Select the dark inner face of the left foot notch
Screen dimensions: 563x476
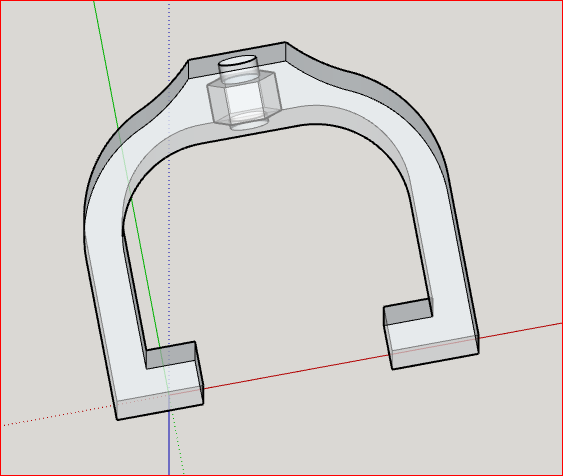[x=171, y=355]
